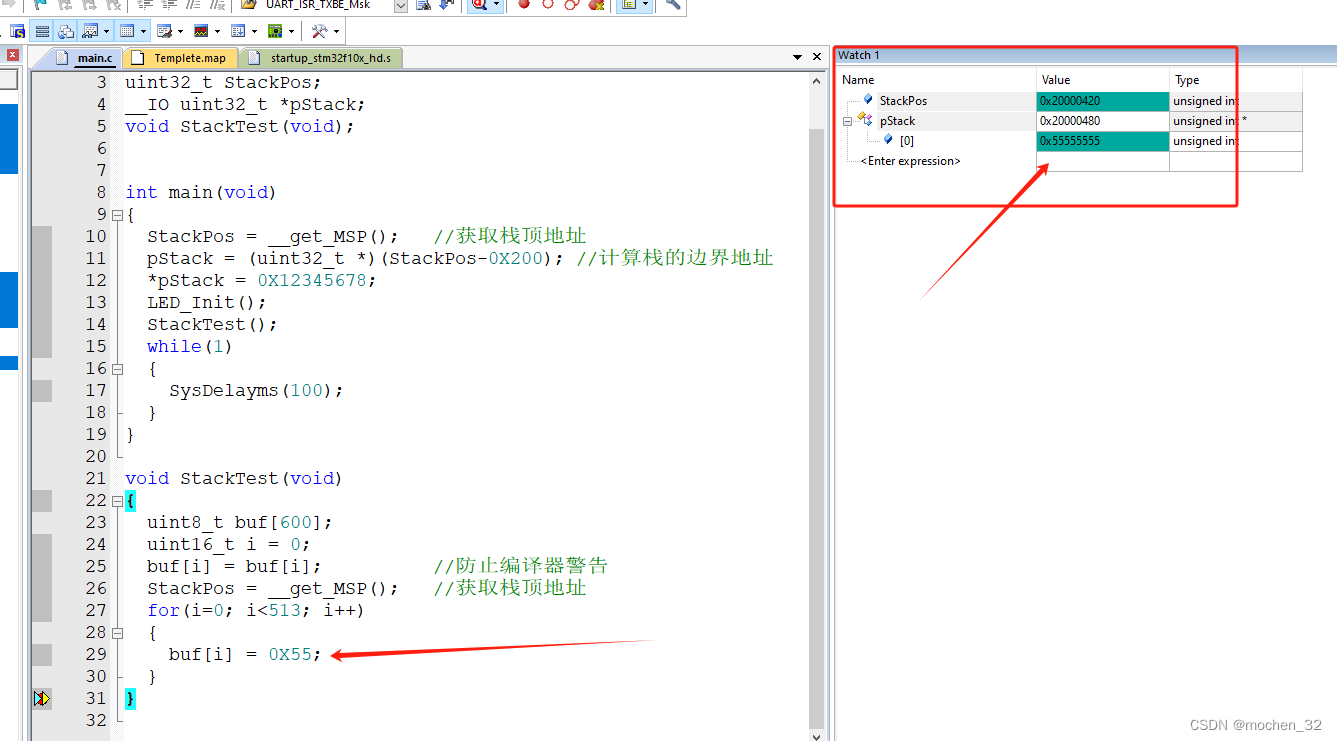Click the red Insert Breakpoint icon
1337x741 pixels.
(x=523, y=4)
